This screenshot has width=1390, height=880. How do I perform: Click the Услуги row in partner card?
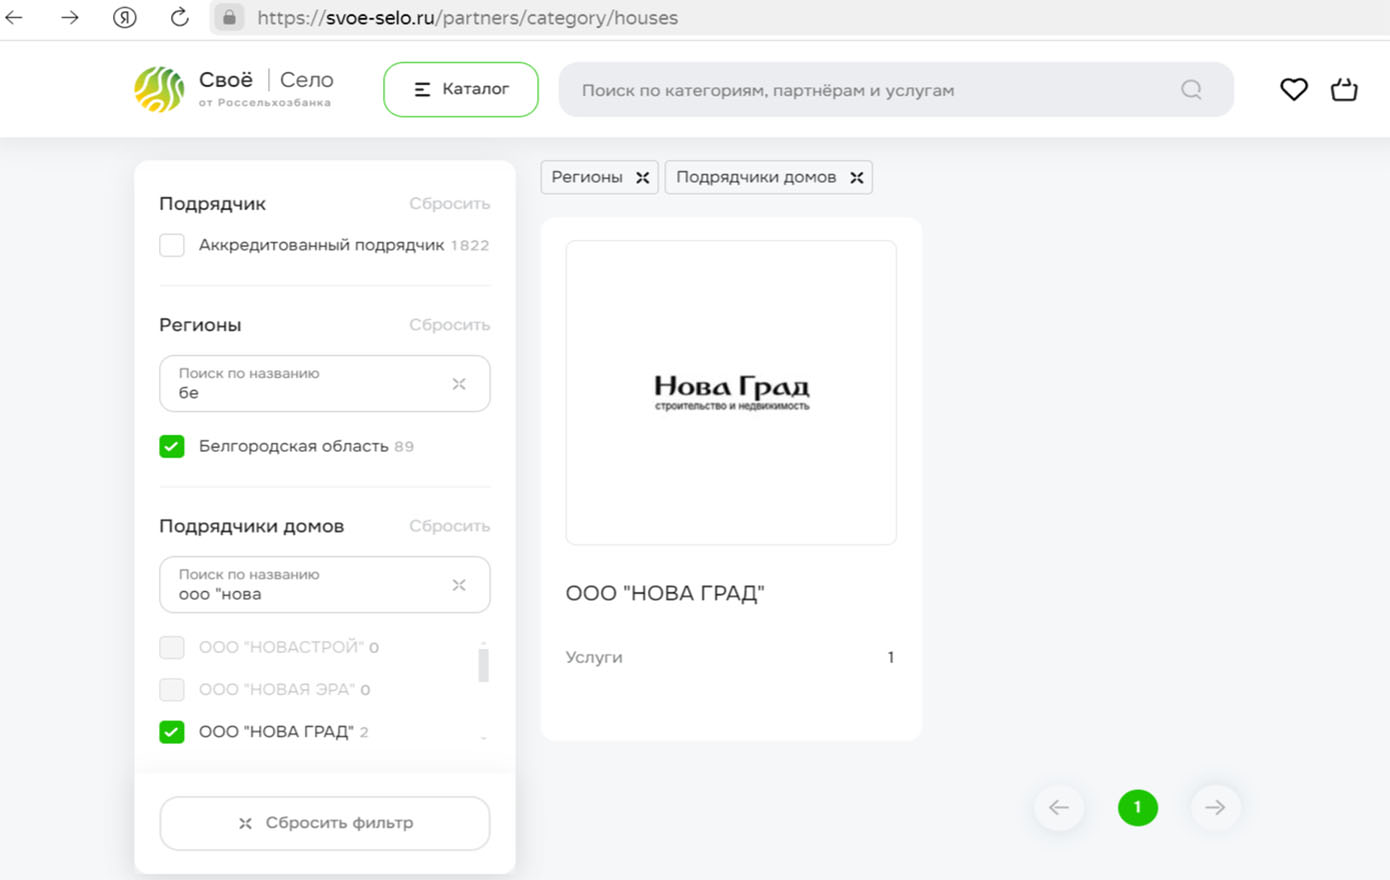[731, 657]
